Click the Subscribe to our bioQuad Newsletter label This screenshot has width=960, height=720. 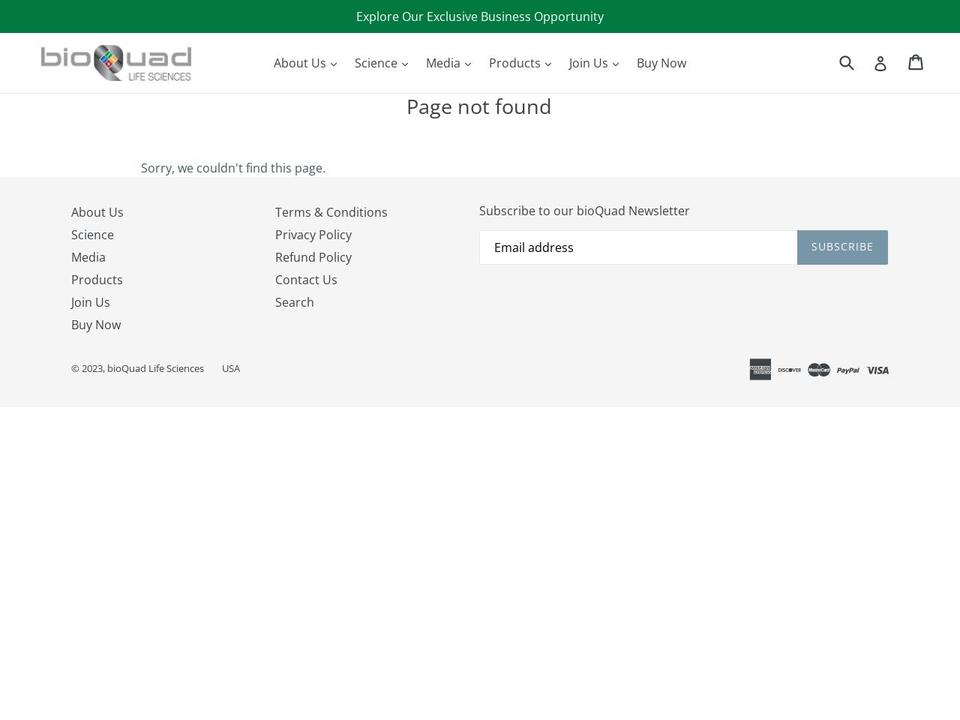tap(584, 211)
